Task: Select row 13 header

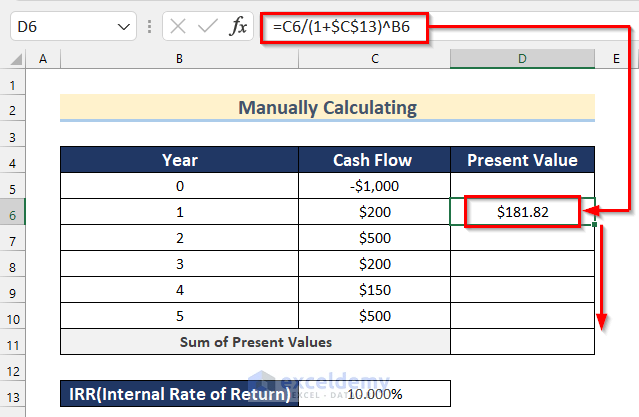Action: click(12, 393)
